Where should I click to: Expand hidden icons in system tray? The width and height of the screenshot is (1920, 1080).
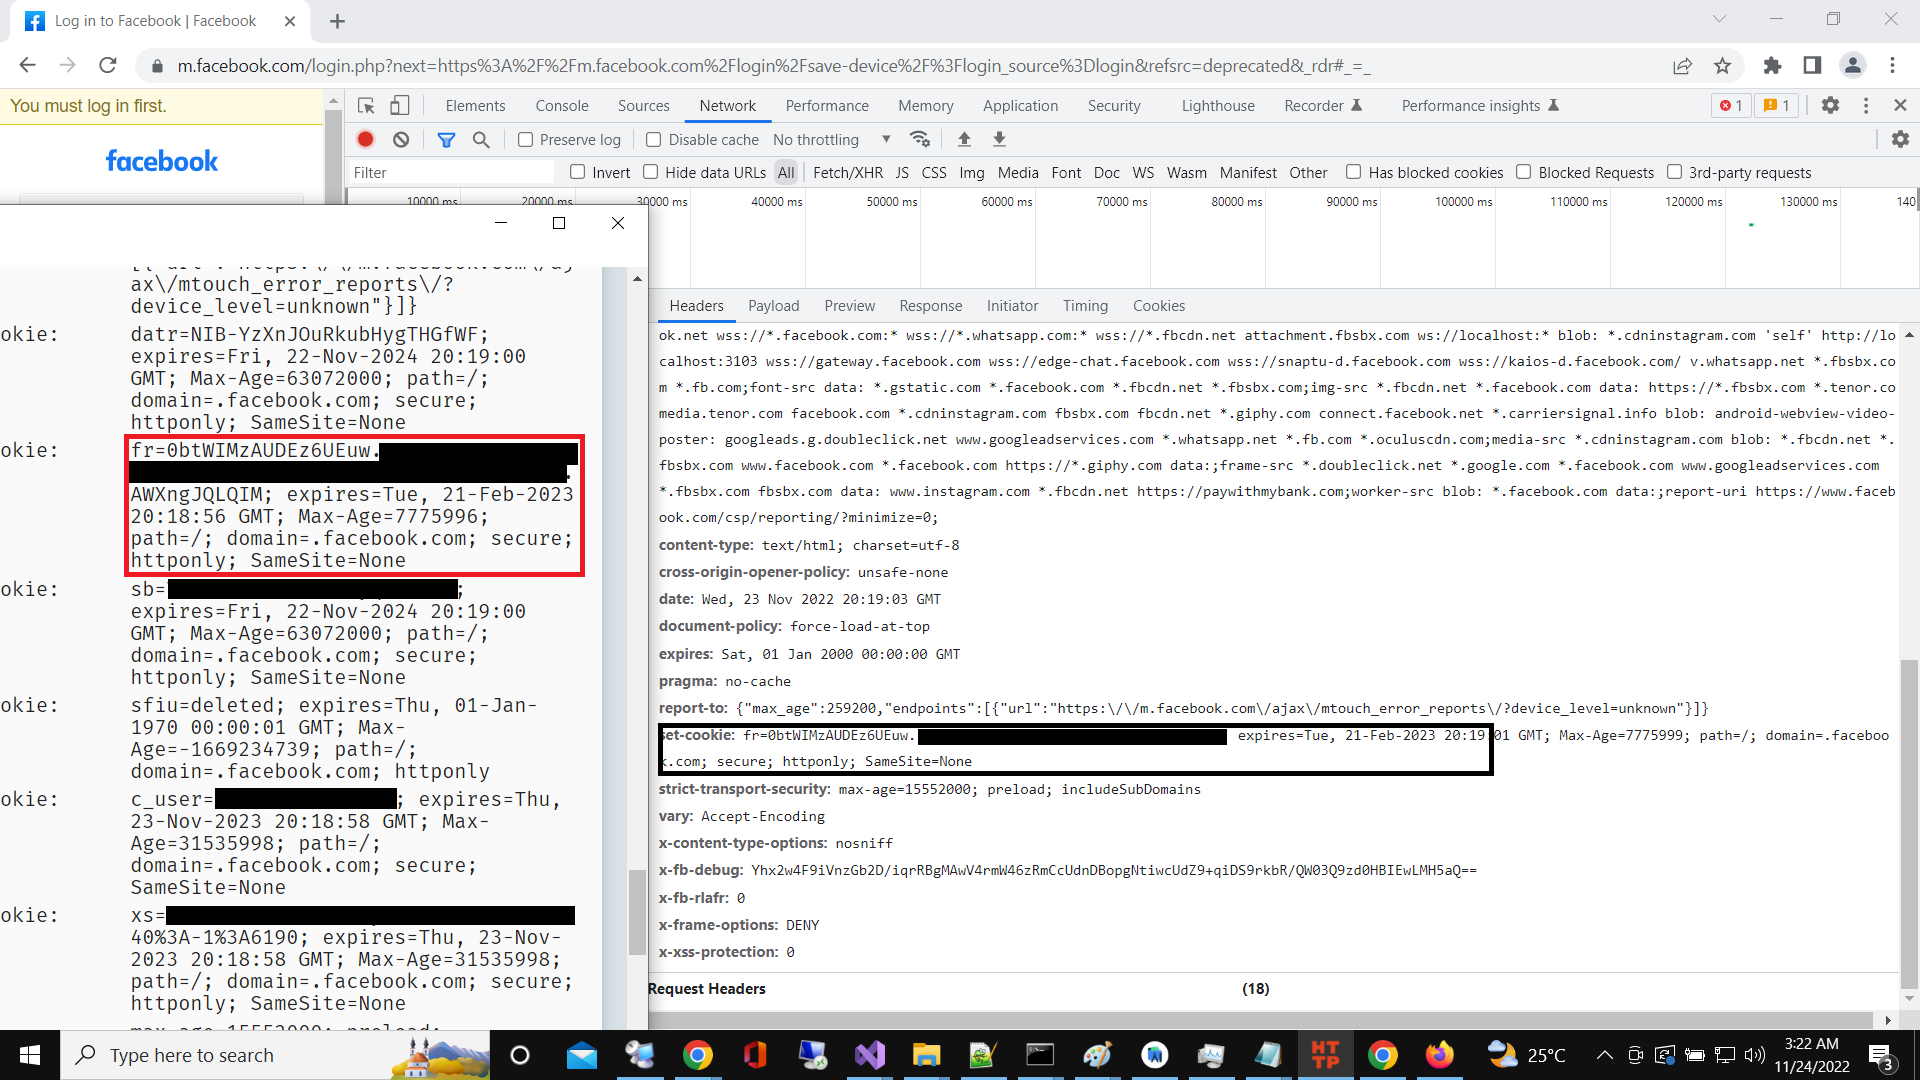click(1605, 1055)
